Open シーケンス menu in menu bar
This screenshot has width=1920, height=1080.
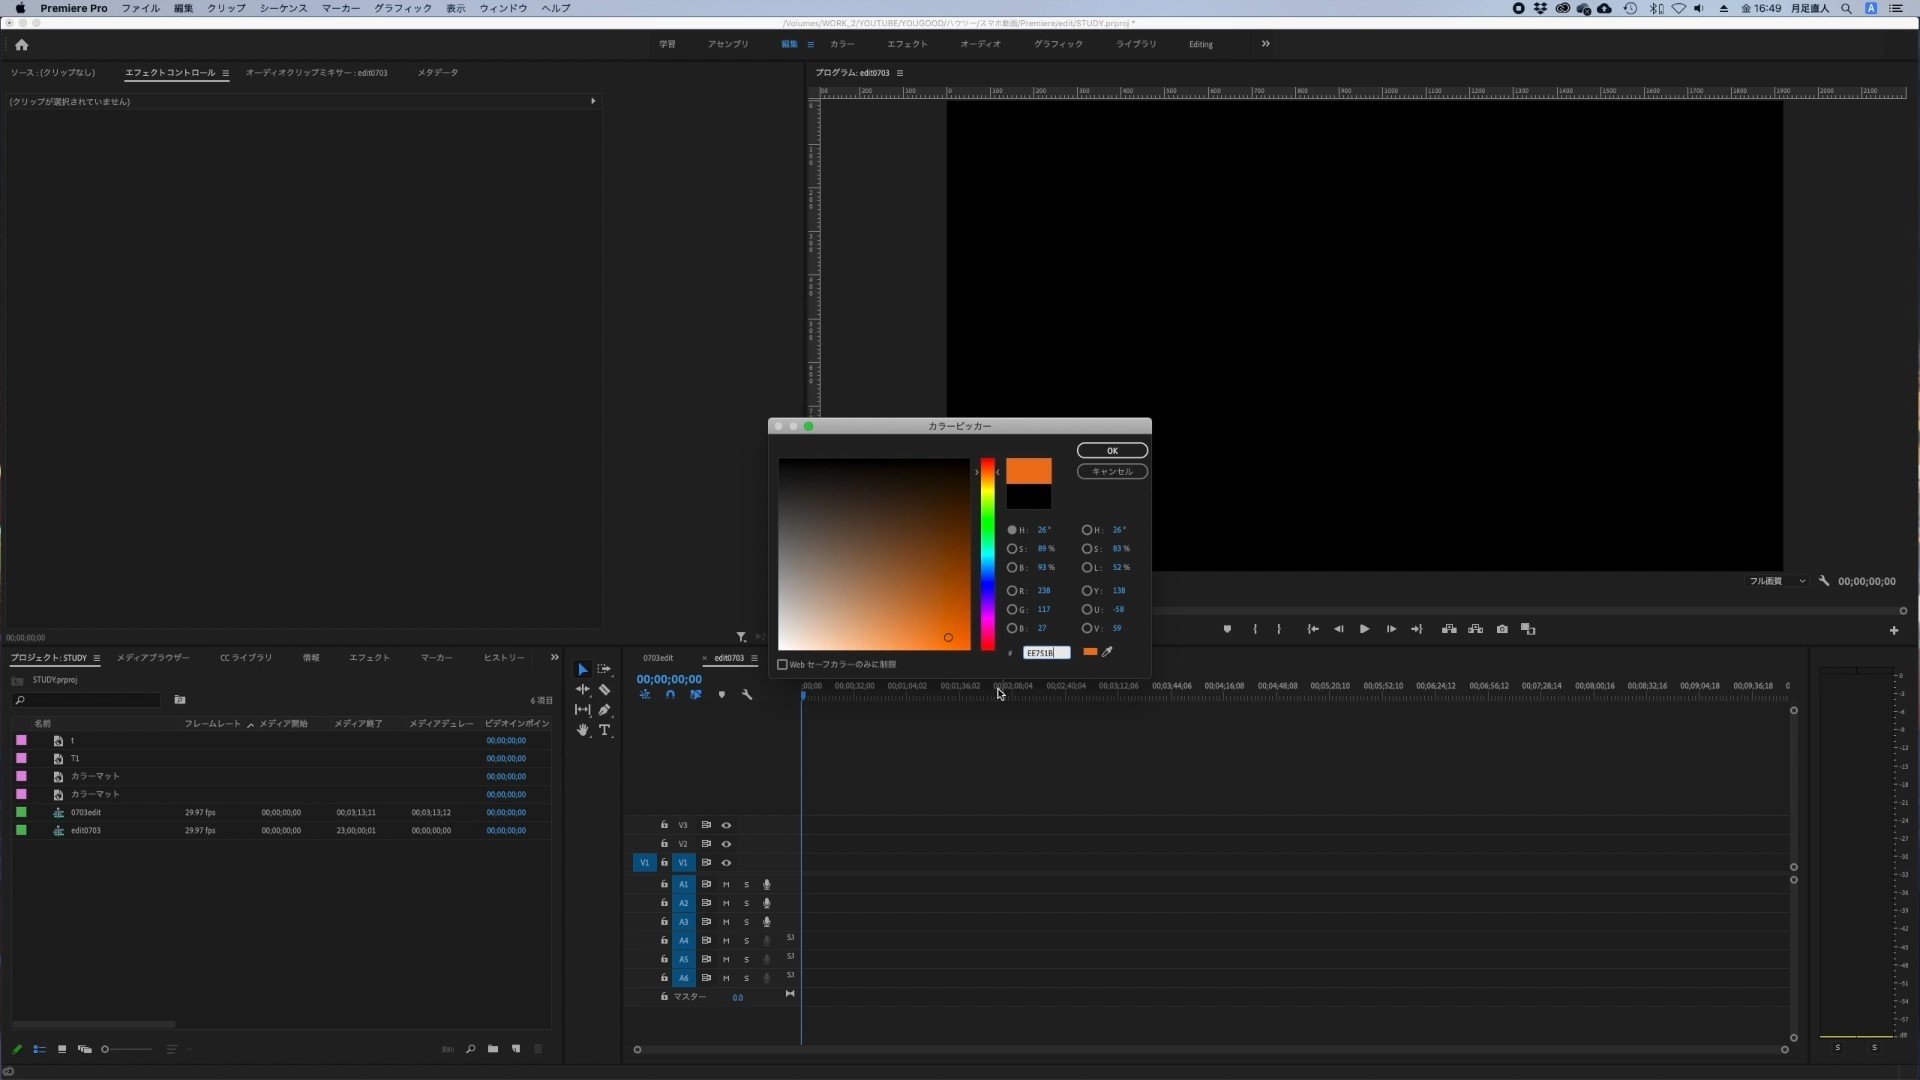coord(284,8)
